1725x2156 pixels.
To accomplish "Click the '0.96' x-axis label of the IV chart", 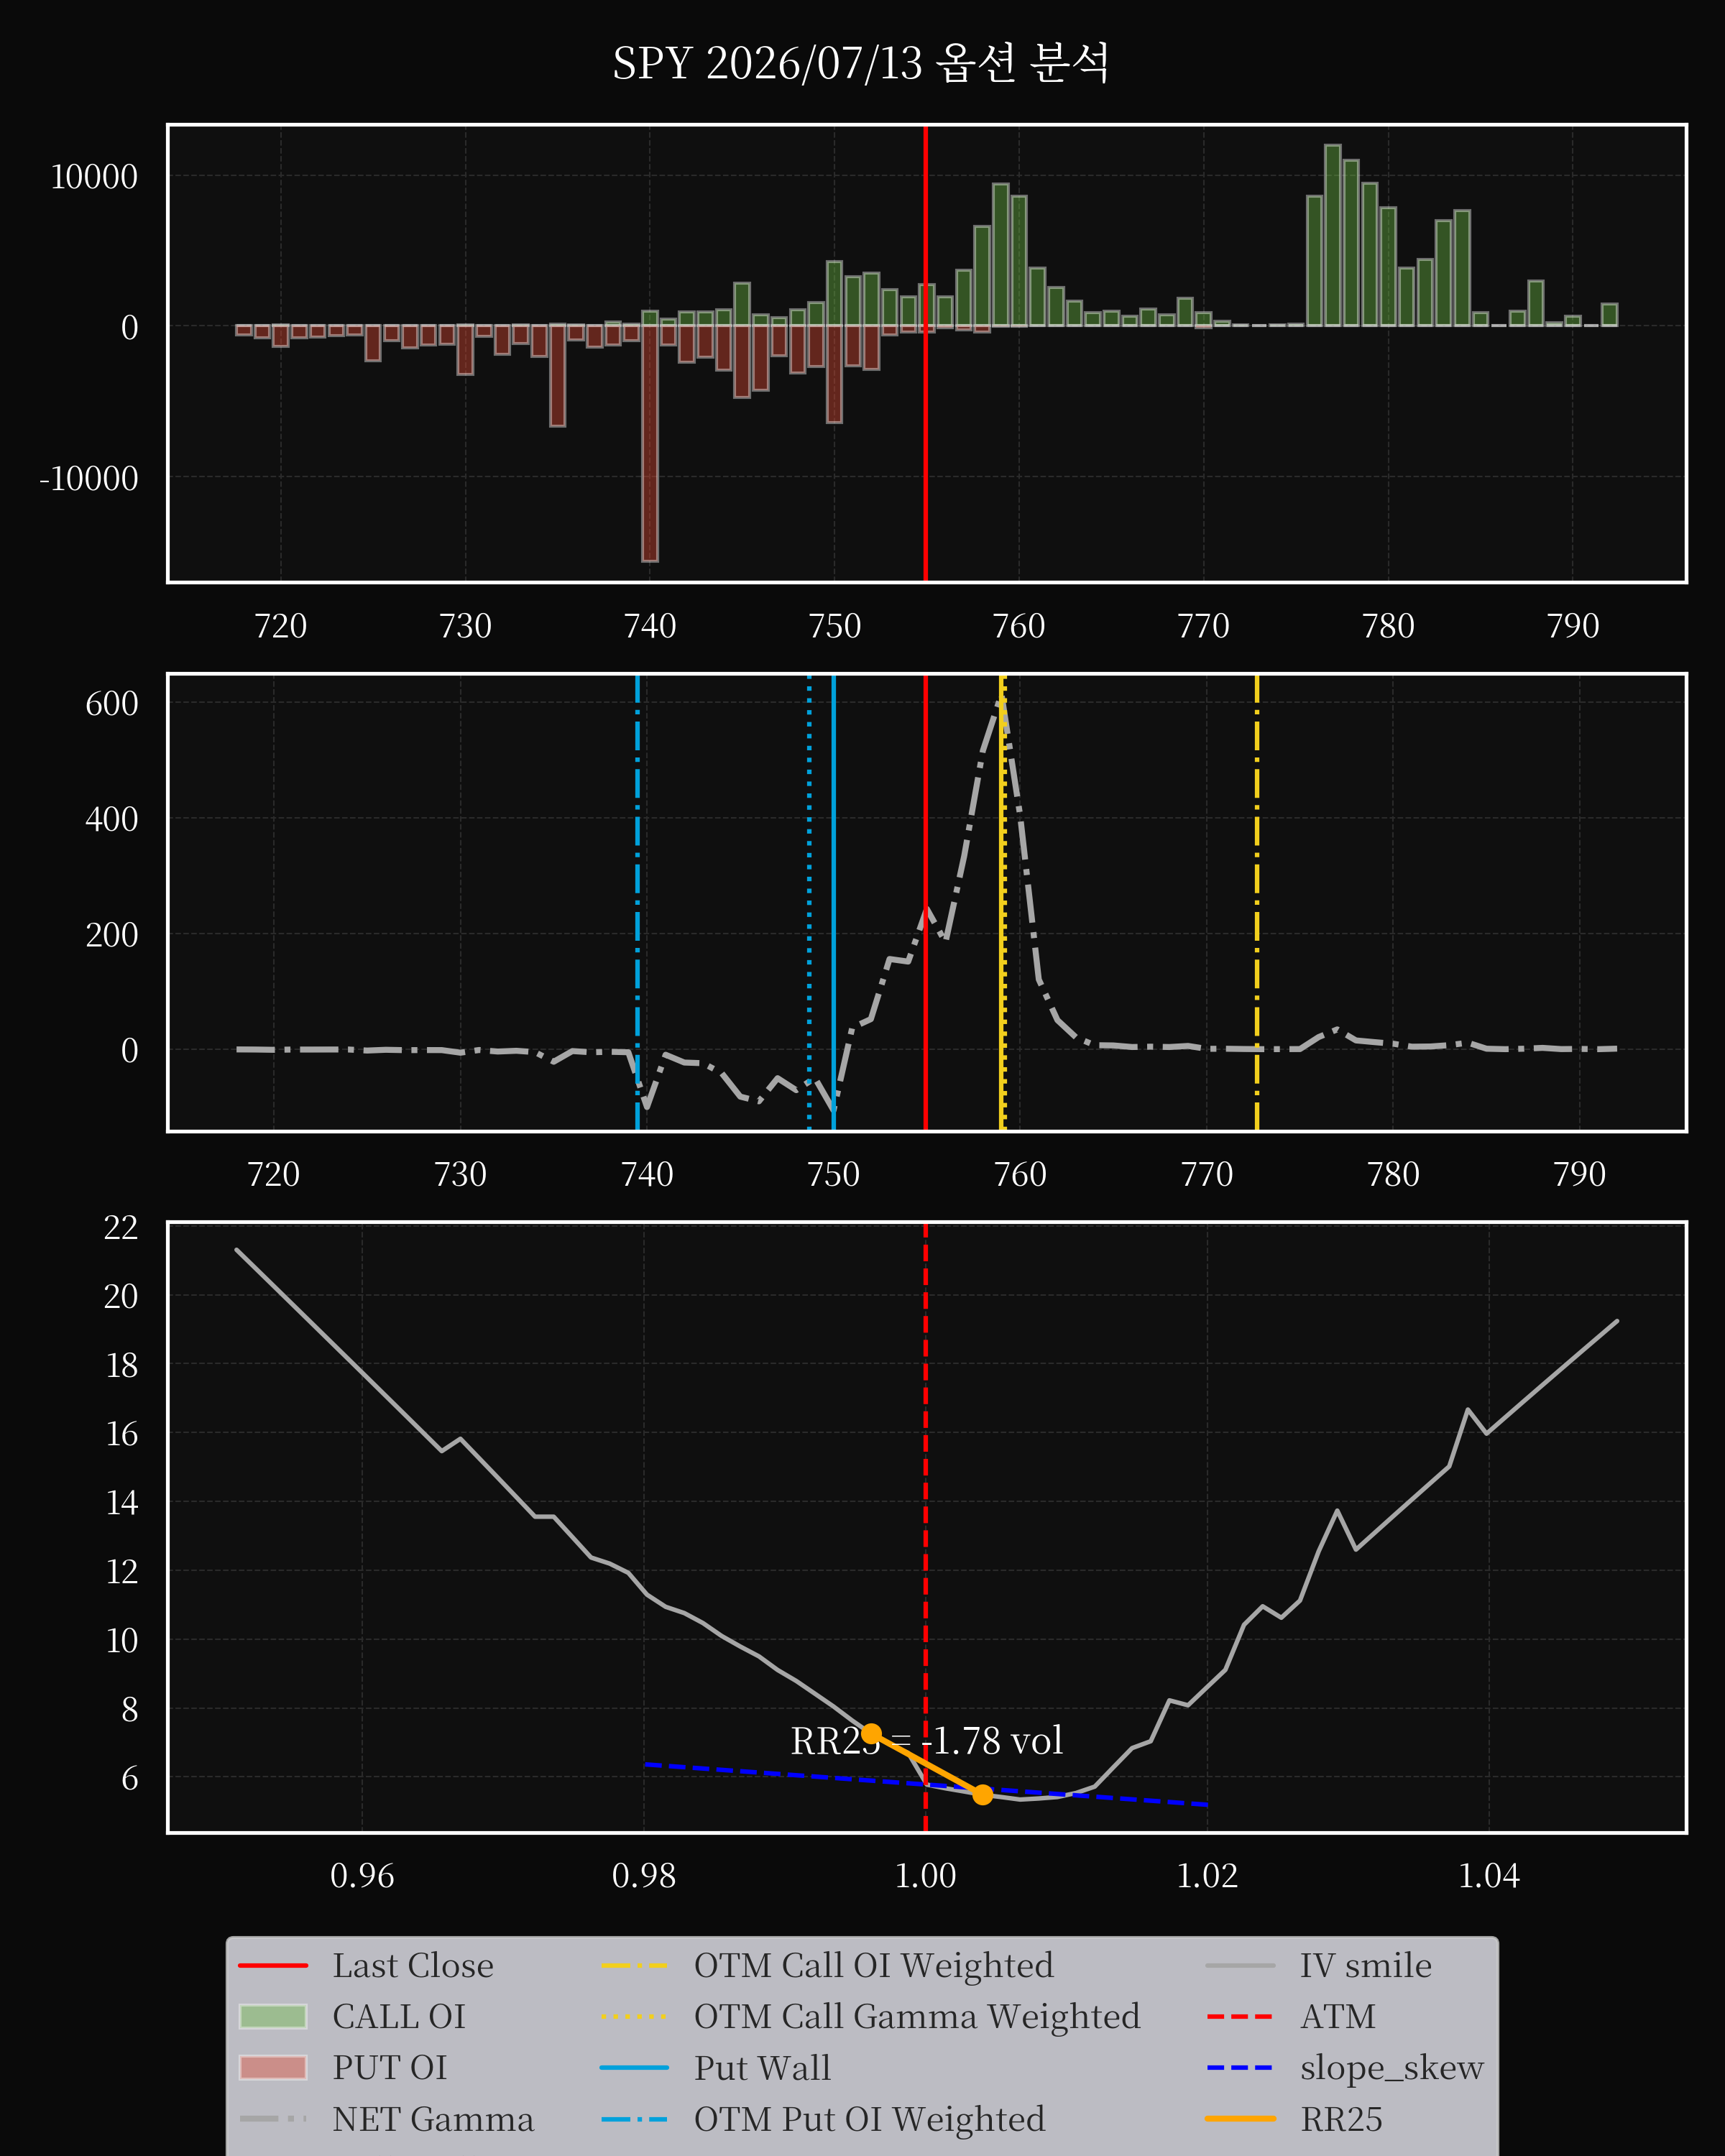I will (362, 1875).
